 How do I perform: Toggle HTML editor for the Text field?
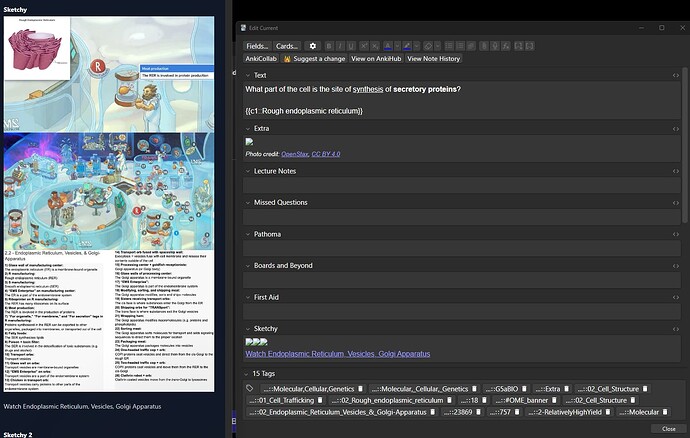(x=675, y=76)
